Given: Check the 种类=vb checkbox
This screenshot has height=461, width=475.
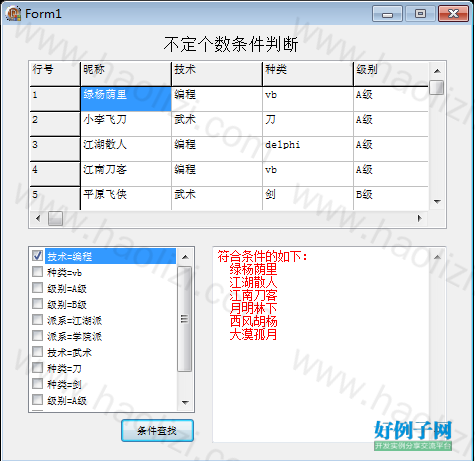Looking at the screenshot, I should tap(37, 272).
